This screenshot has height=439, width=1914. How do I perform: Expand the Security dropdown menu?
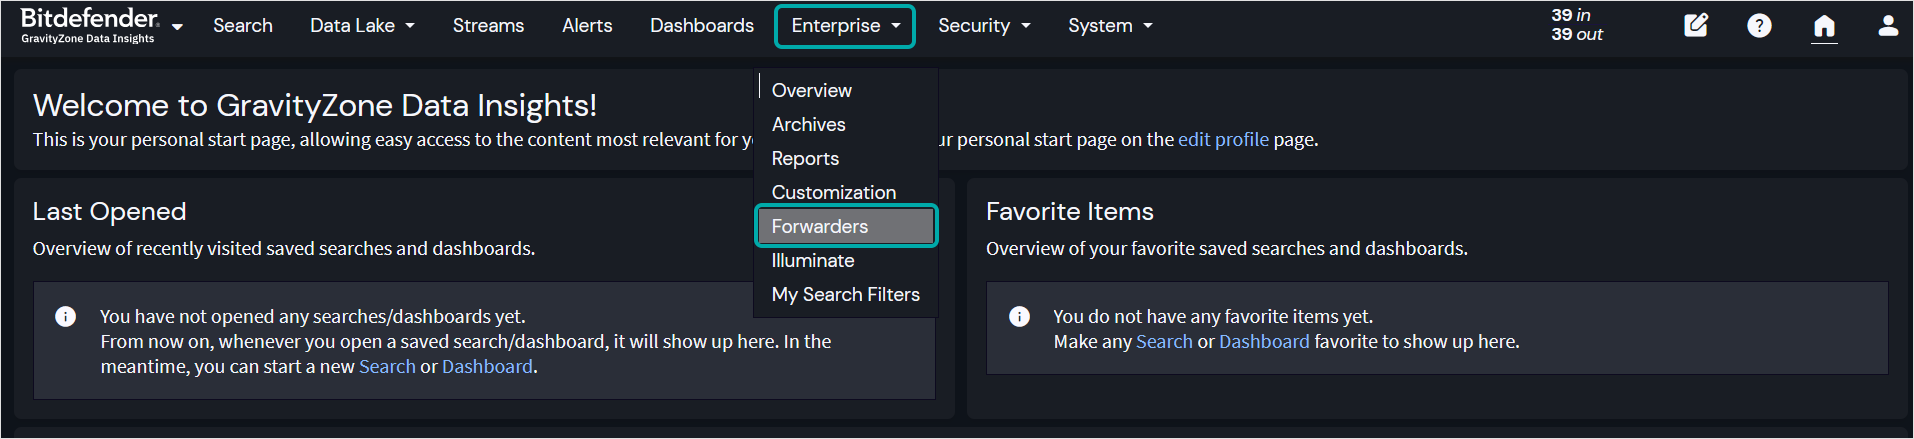pos(984,25)
